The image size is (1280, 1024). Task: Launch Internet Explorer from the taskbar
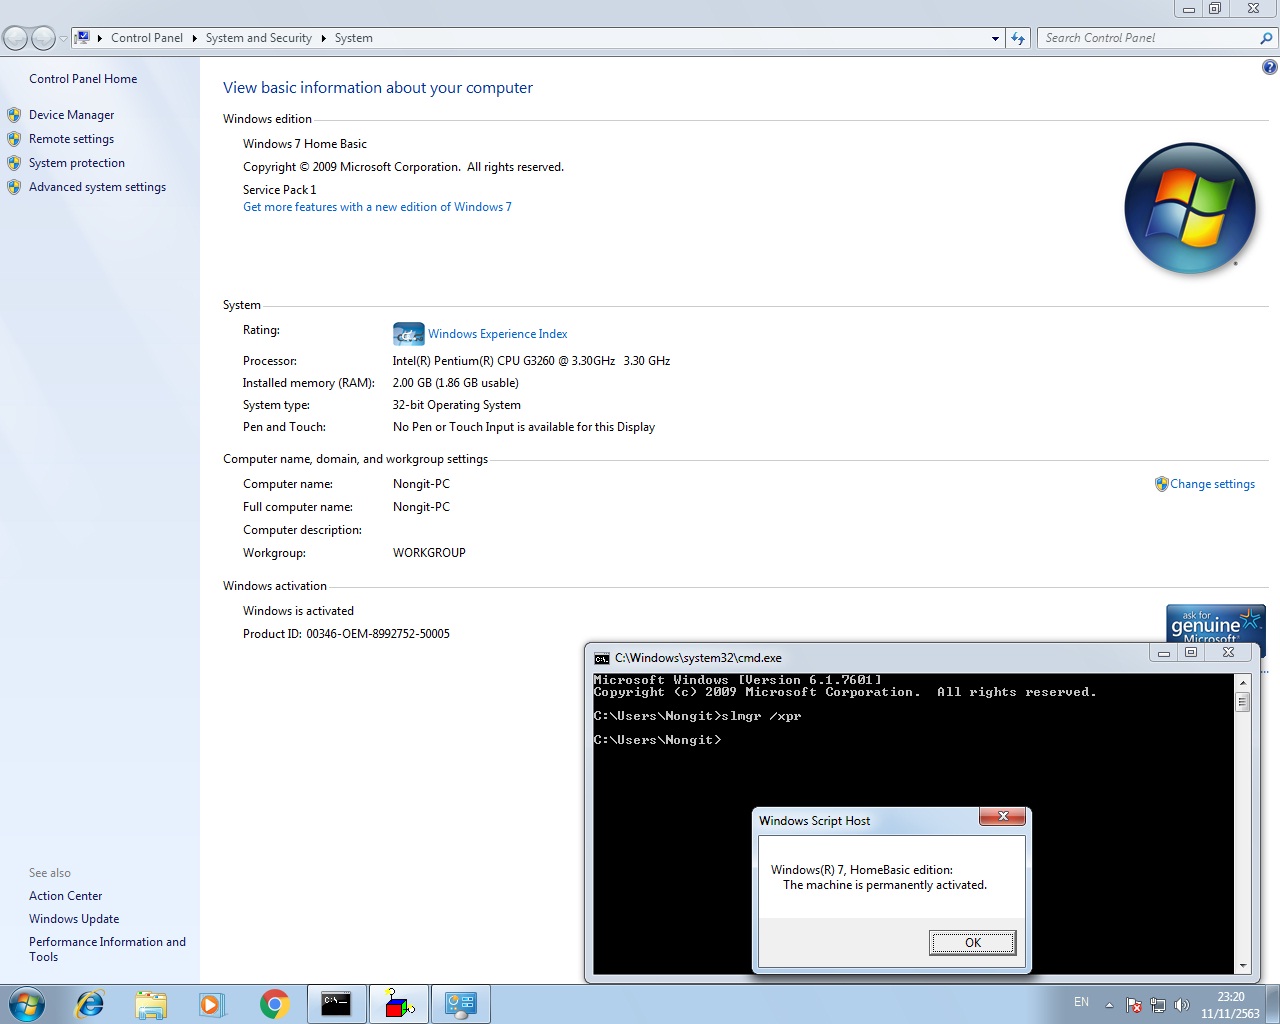pyautogui.click(x=90, y=1004)
